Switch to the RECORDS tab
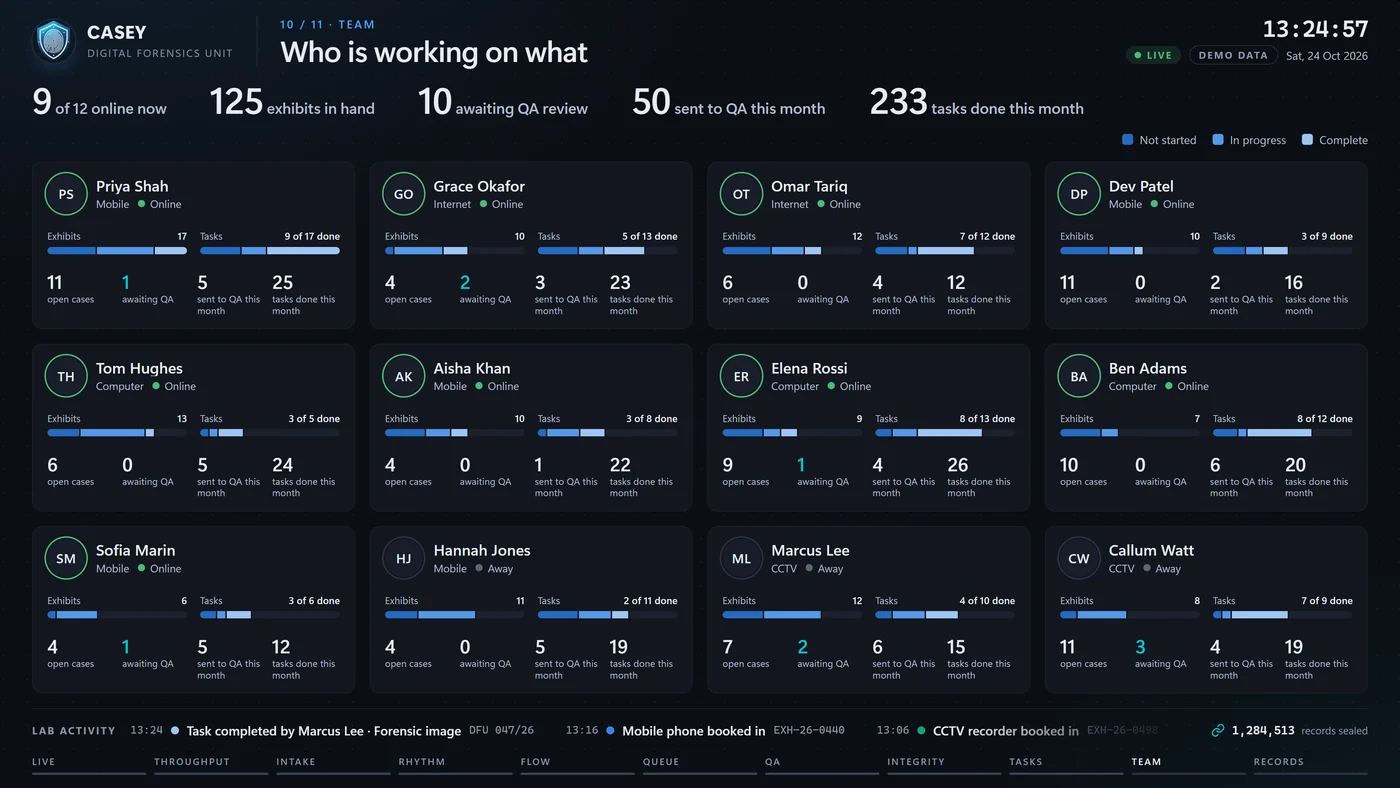 [x=1311, y=763]
